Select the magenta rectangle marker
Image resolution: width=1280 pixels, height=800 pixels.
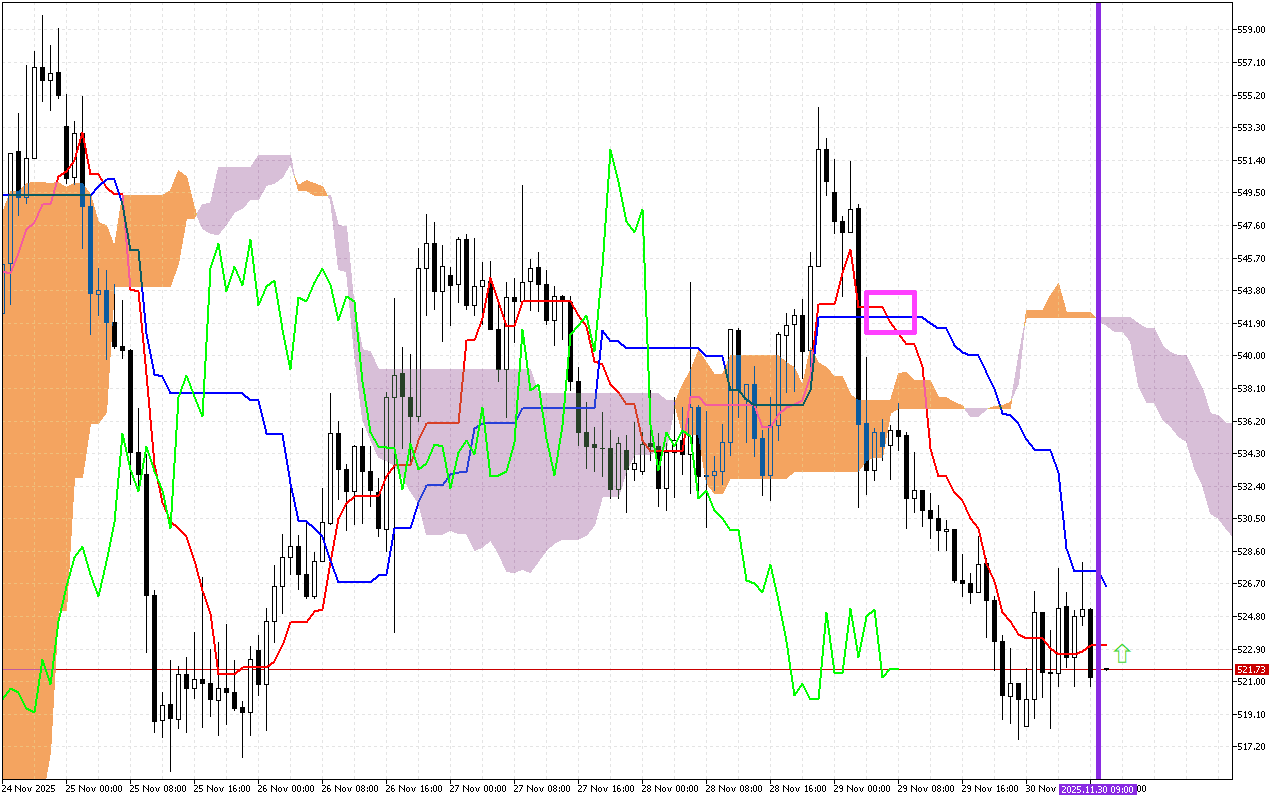coord(890,312)
